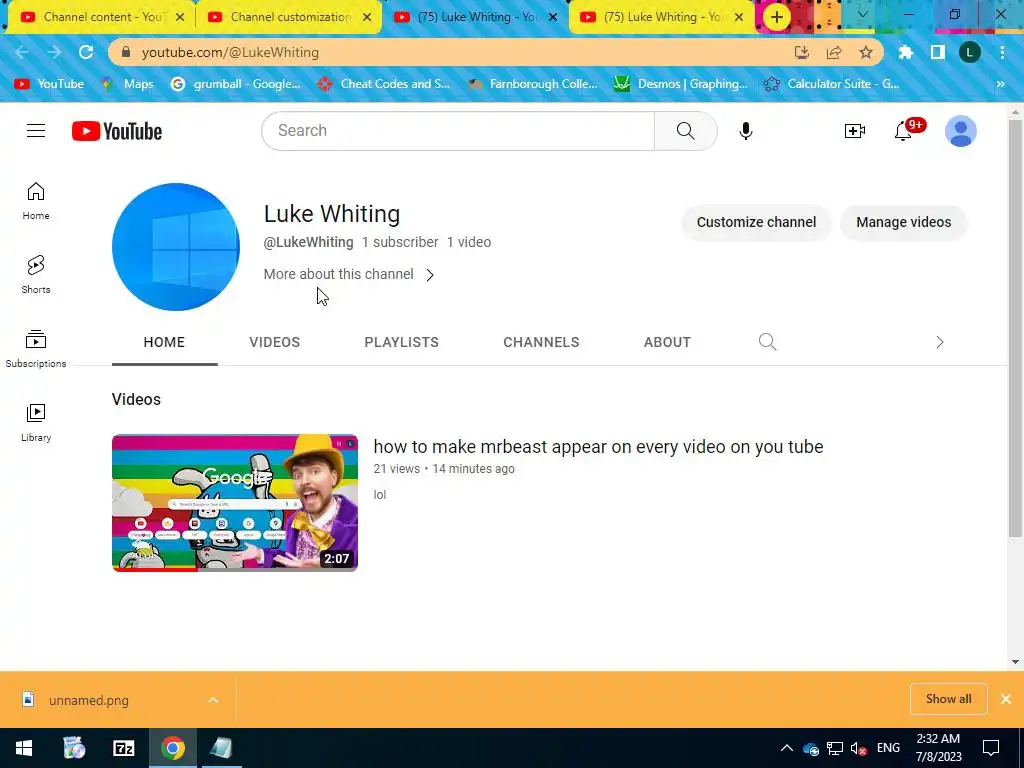Expand More about this channel arrow
This screenshot has height=768, width=1024.
(x=430, y=275)
